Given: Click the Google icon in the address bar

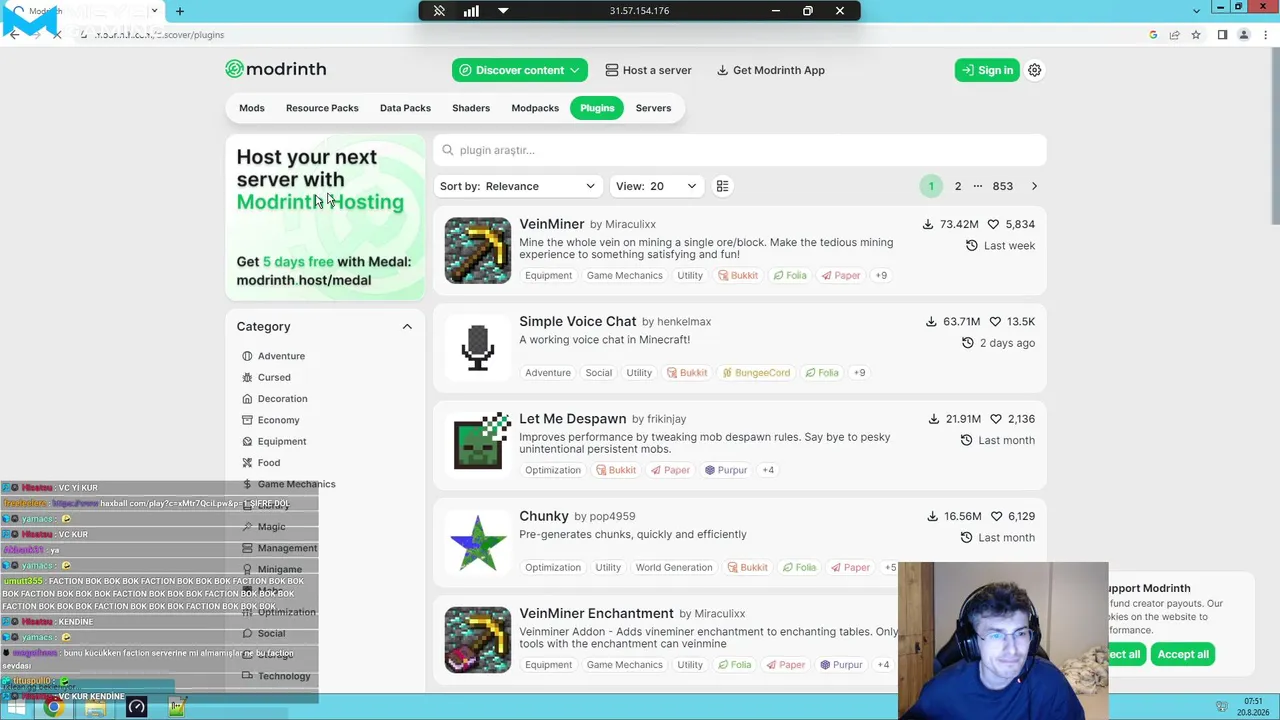Looking at the screenshot, I should point(1153,35).
